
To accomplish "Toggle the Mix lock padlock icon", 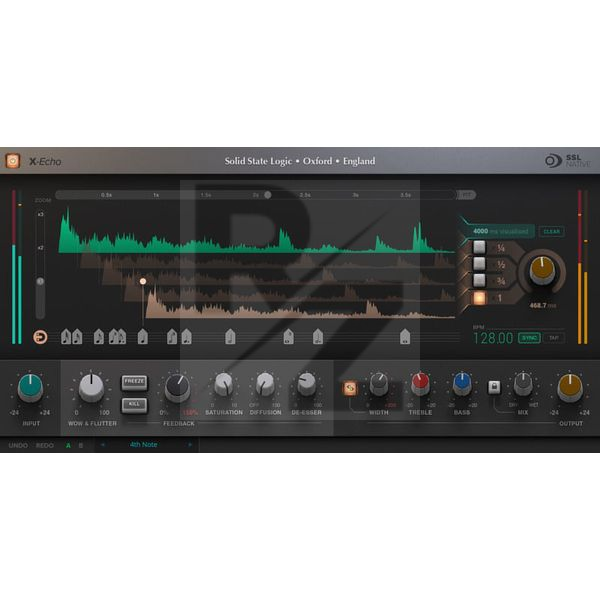I will click(494, 387).
